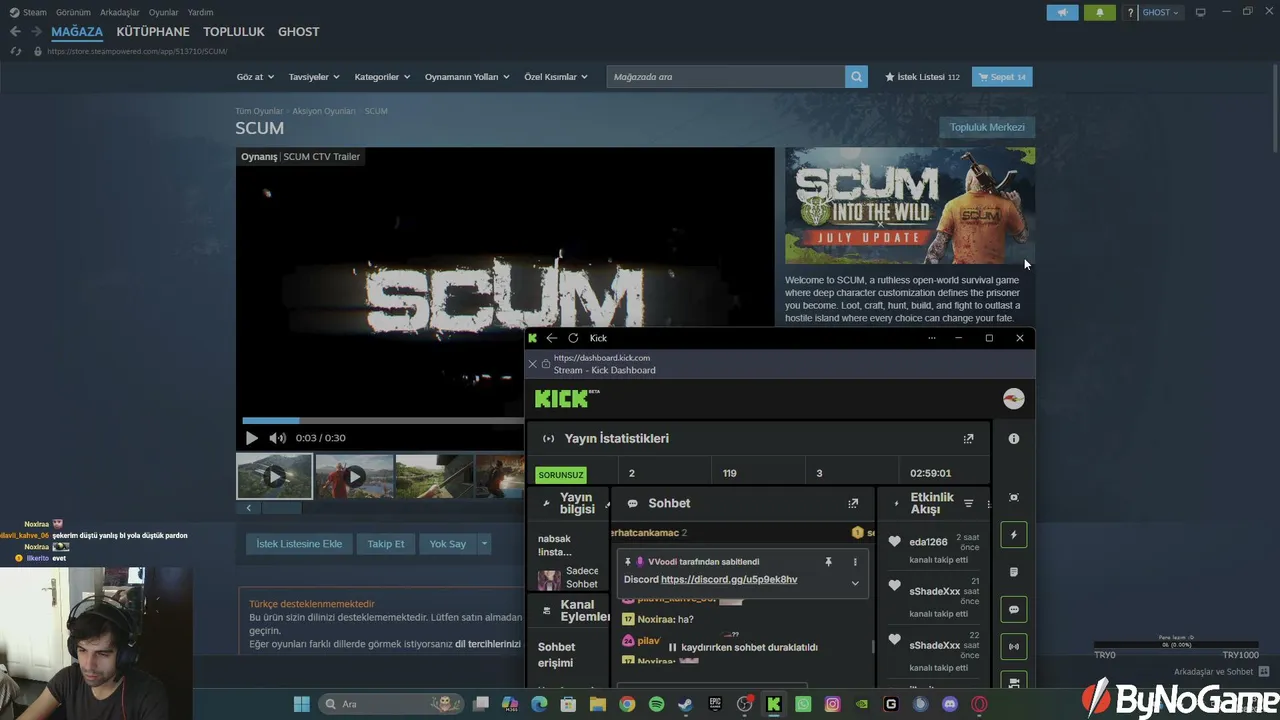Viewport: 1280px width, 720px height.
Task: Open the Sepet shopping cart
Action: pos(1002,77)
